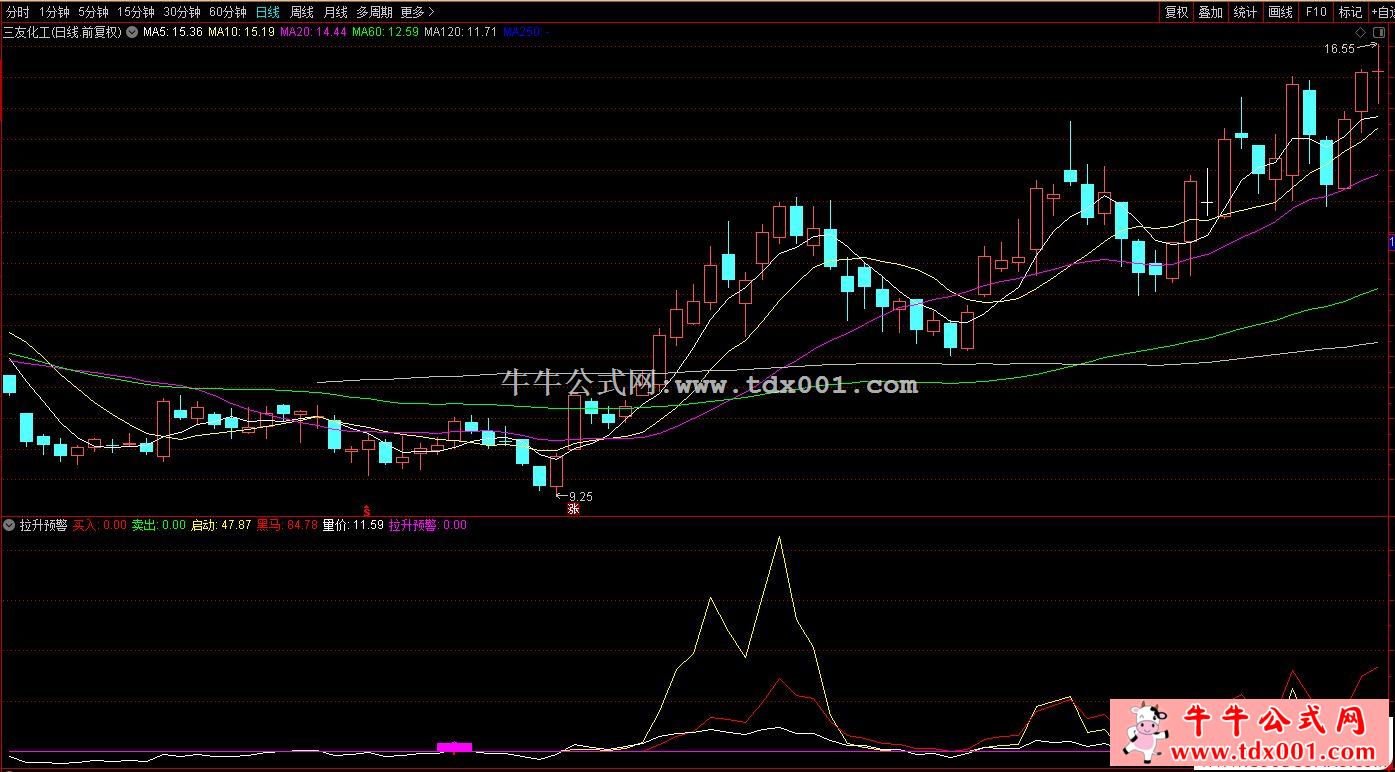Expand dropdown next to 三友化工 title
This screenshot has width=1395, height=772.
tap(131, 32)
